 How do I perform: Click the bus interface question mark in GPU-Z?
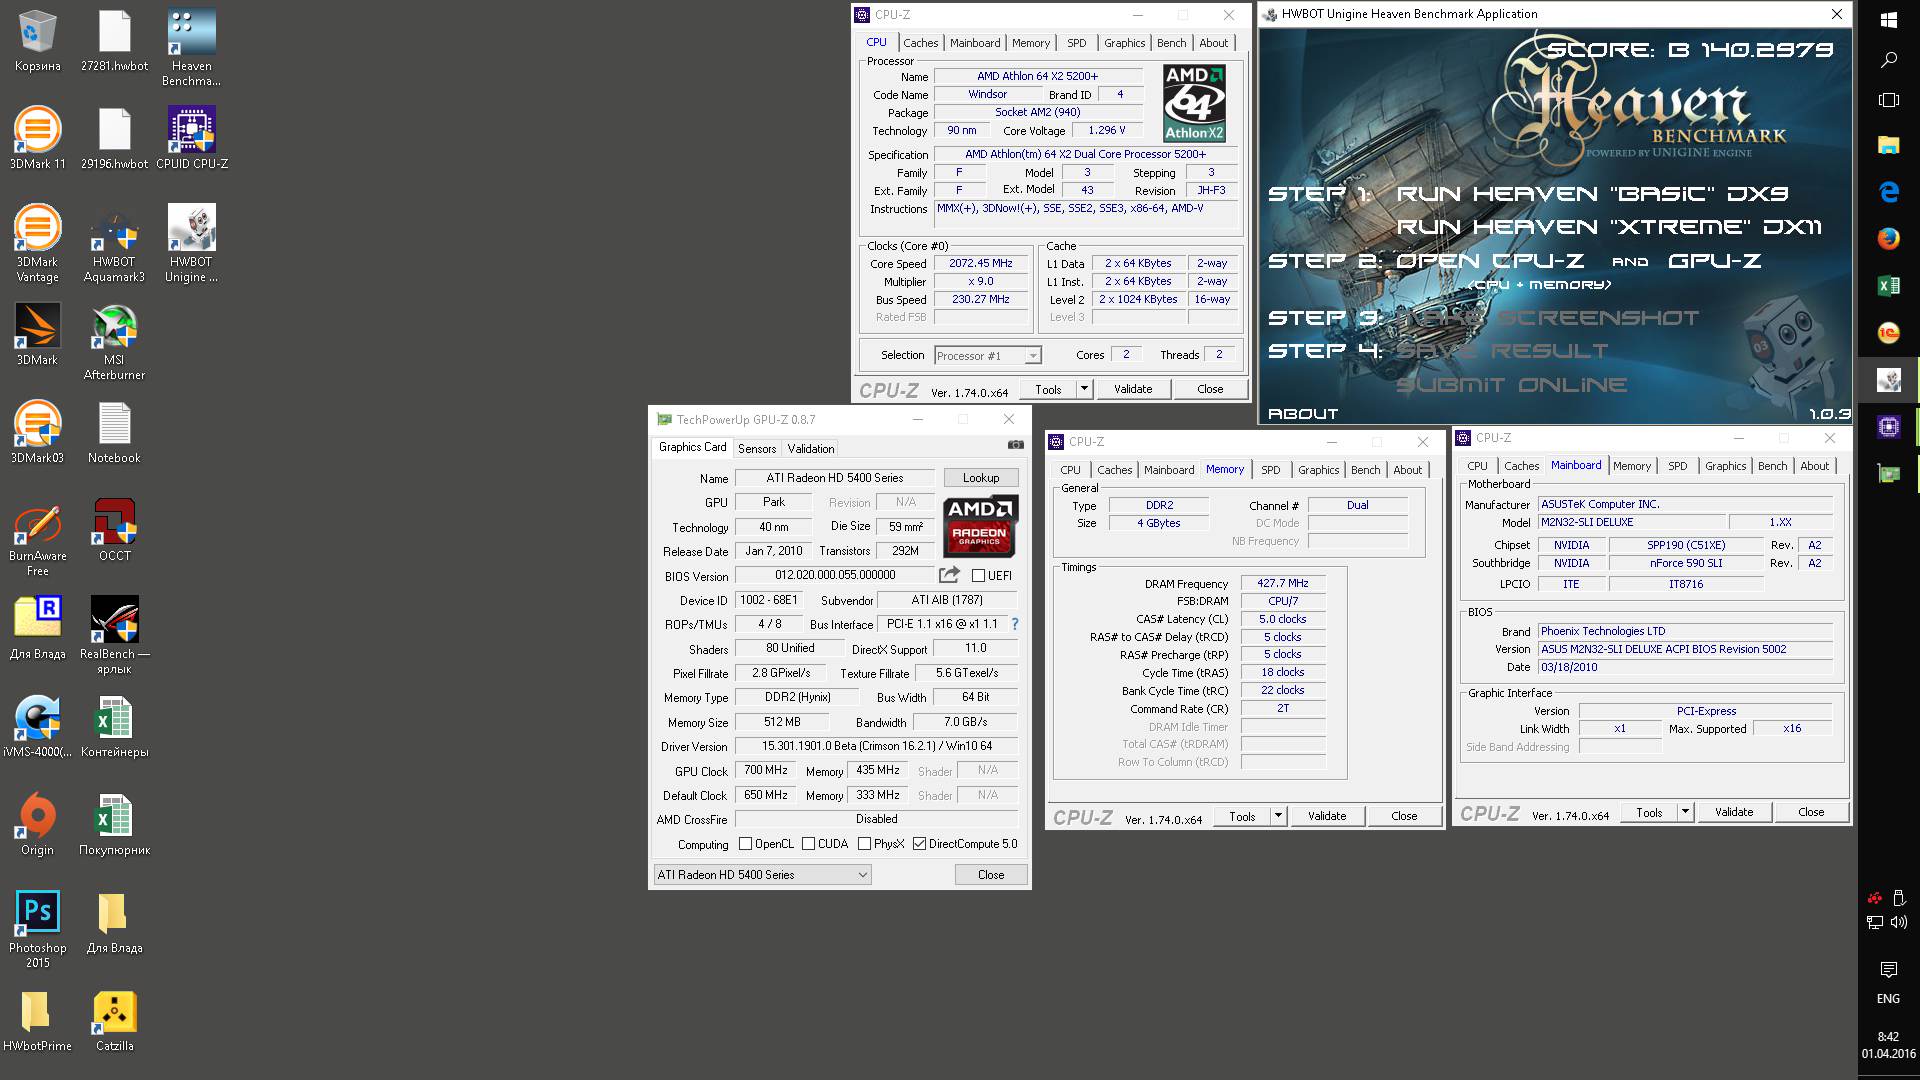tap(1014, 624)
